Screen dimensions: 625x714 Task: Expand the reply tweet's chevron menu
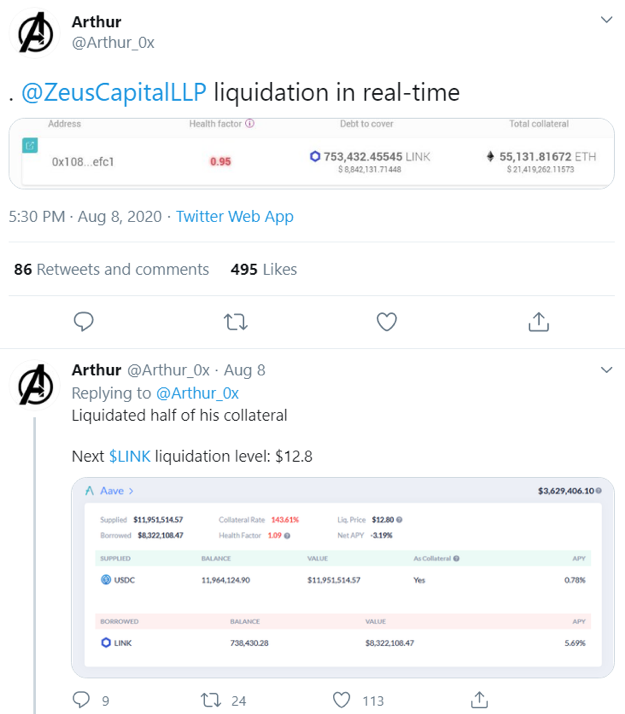(x=606, y=370)
